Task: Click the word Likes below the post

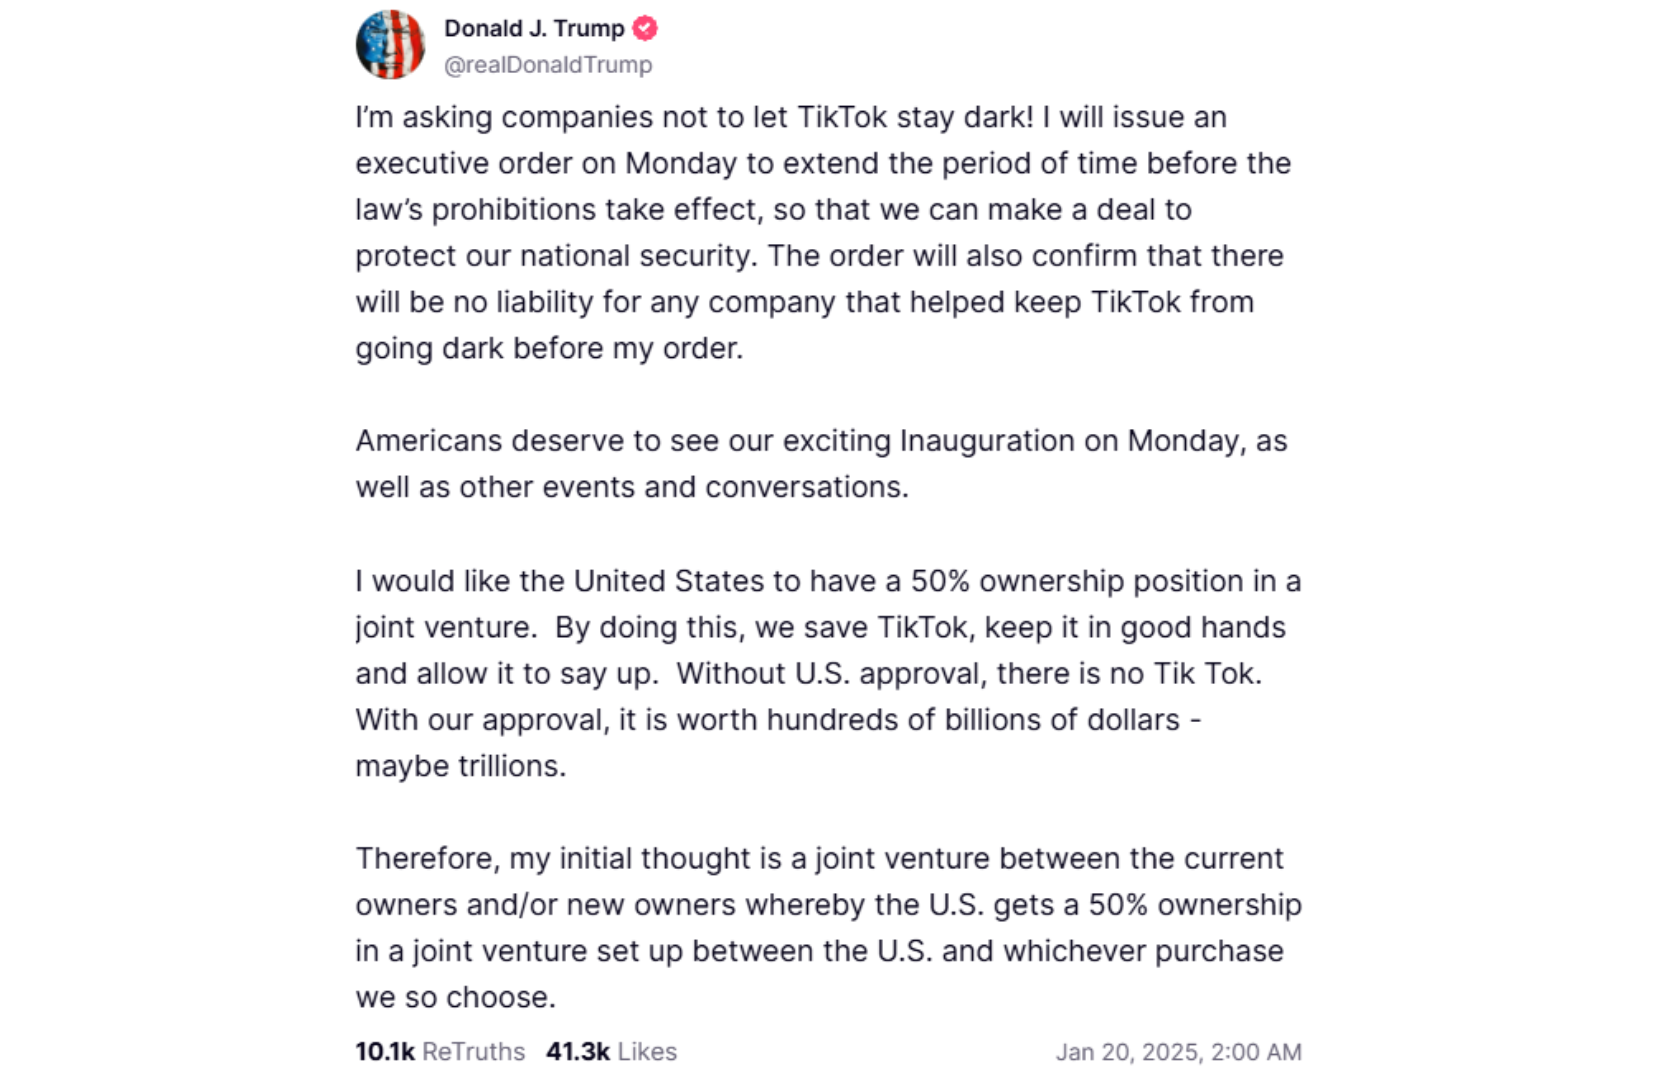Action: tap(647, 1051)
